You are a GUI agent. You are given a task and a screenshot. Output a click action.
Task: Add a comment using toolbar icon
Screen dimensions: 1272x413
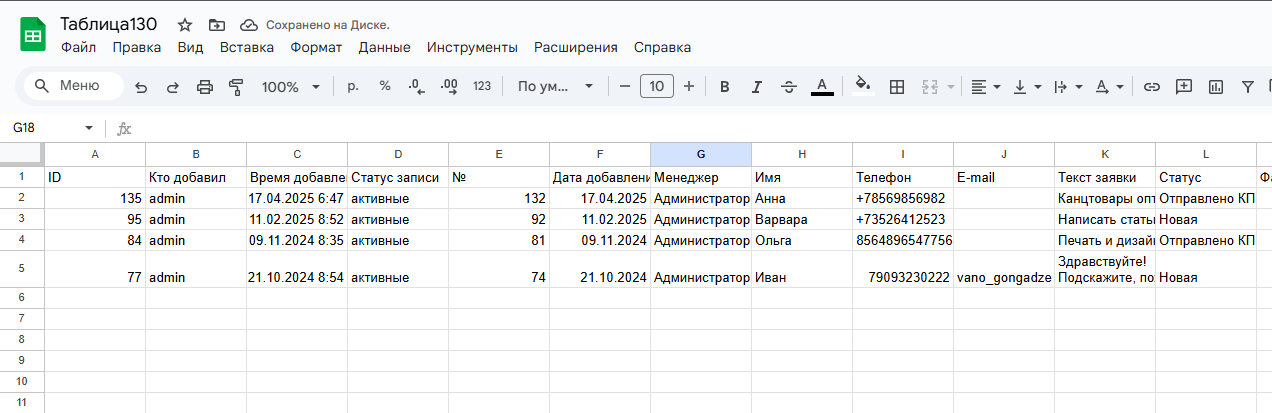tap(1184, 87)
